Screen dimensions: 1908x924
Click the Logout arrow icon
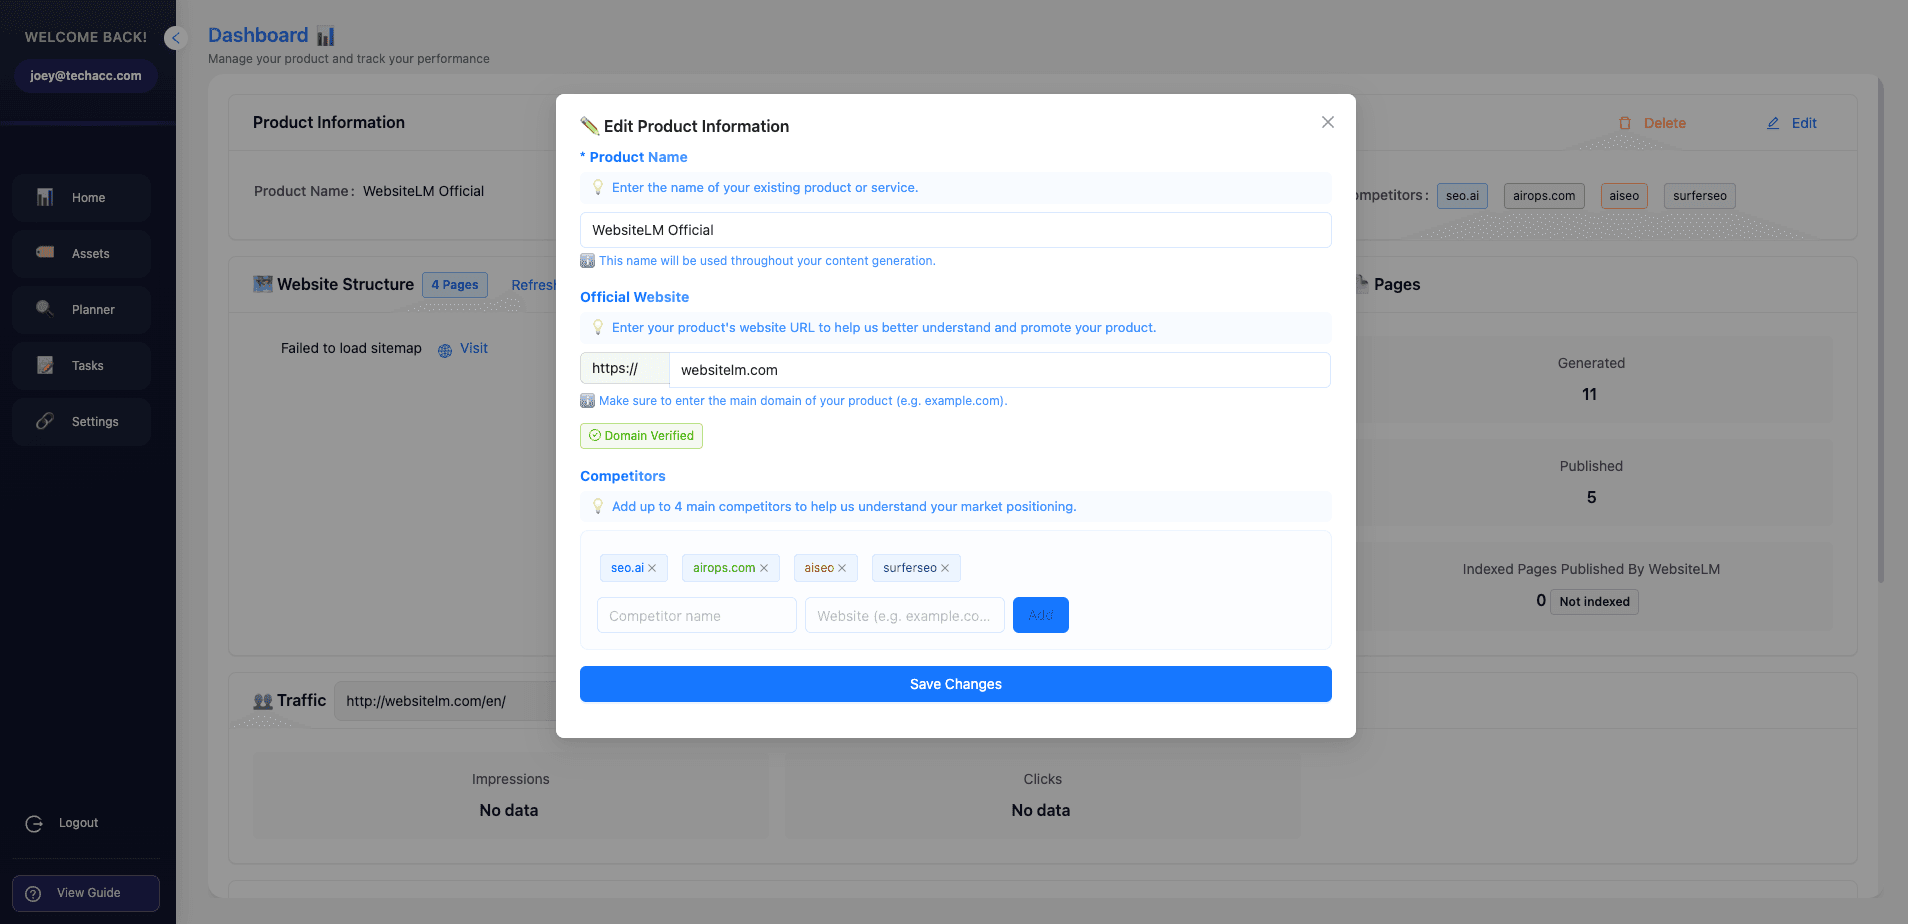click(34, 823)
